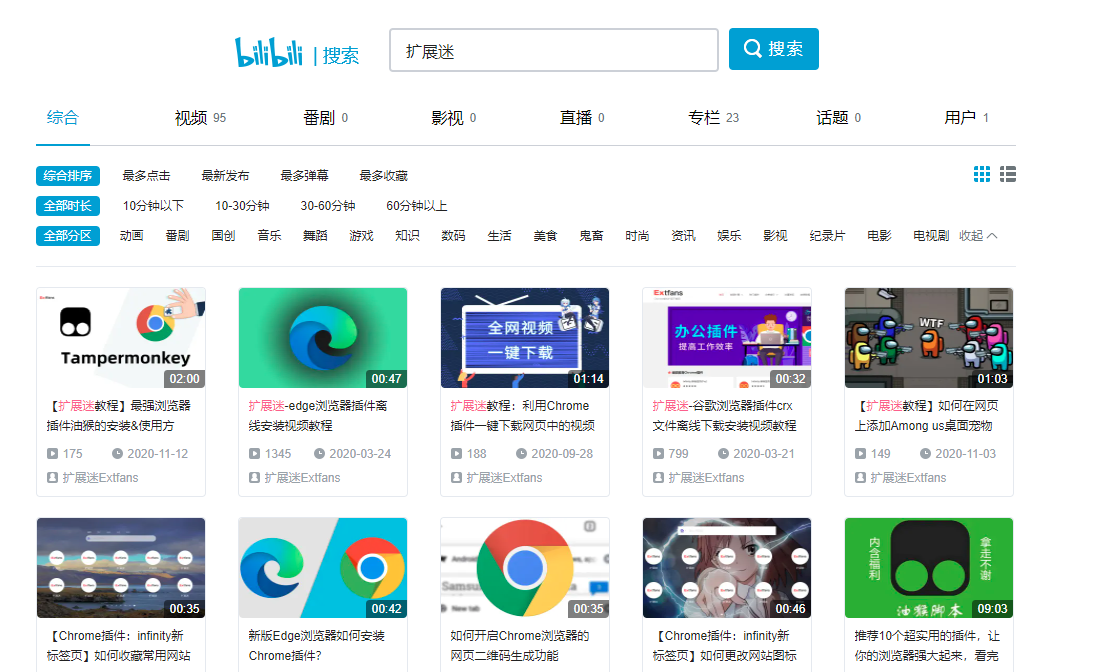Click the play count icon beside 149
Screen dimensions: 1101x672
tap(860, 454)
